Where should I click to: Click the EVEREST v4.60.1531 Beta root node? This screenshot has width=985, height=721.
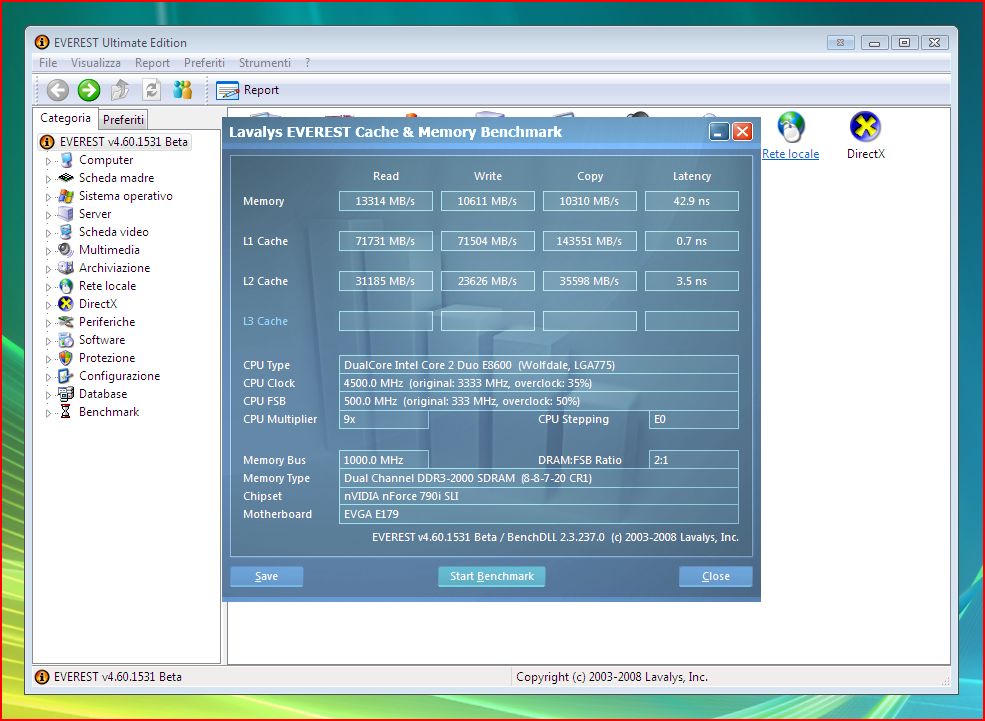point(115,142)
